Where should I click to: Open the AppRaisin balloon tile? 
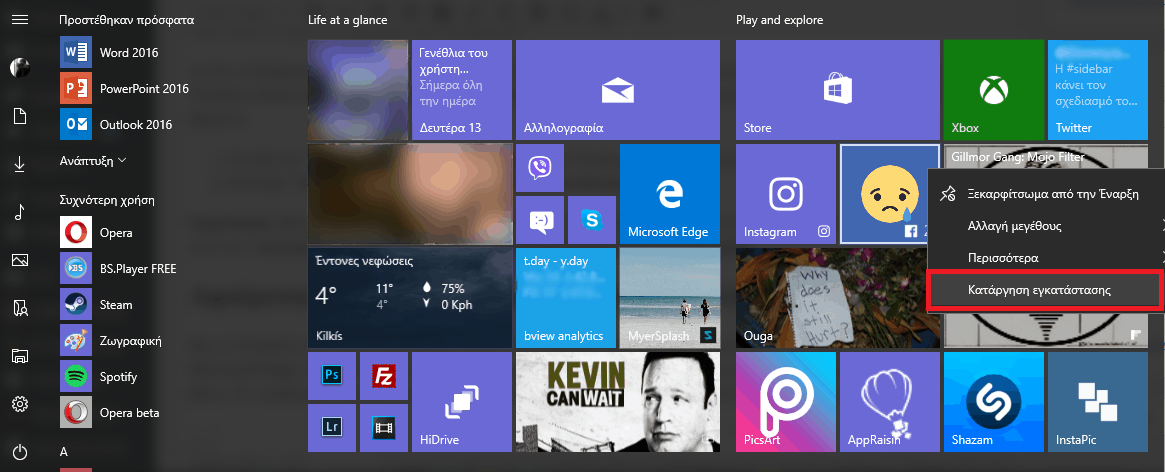[x=889, y=402]
